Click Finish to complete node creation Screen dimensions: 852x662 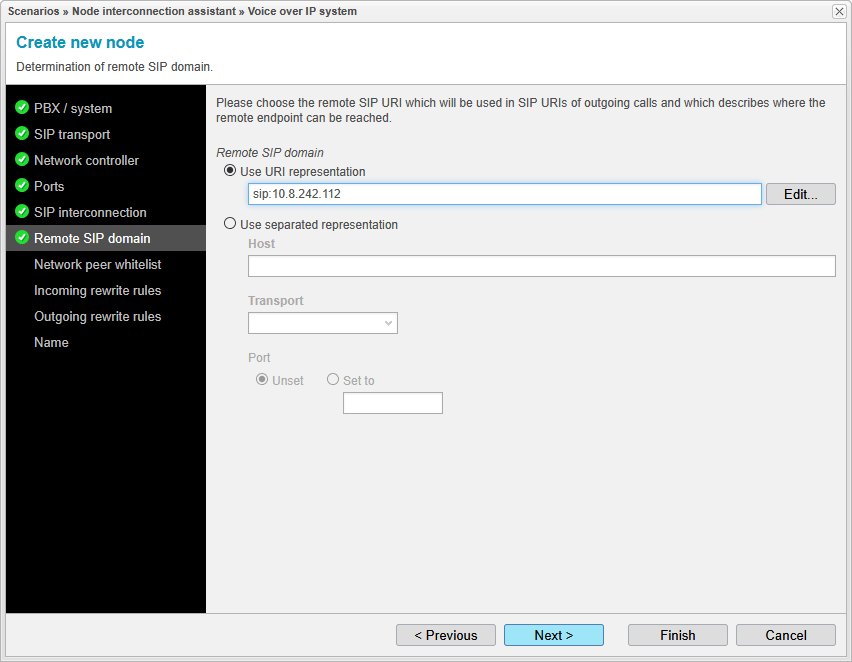click(x=677, y=635)
